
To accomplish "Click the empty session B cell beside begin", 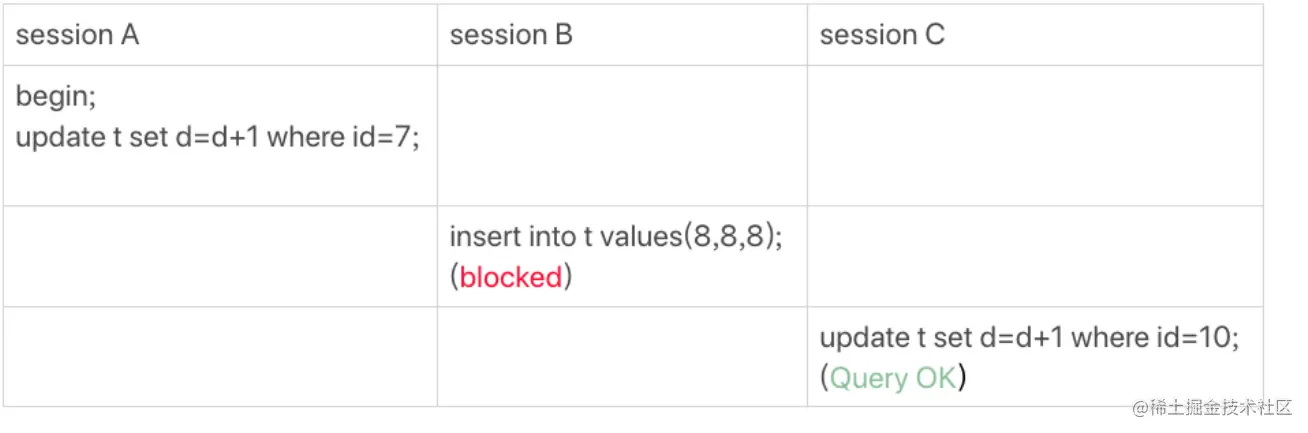I will tap(622, 136).
